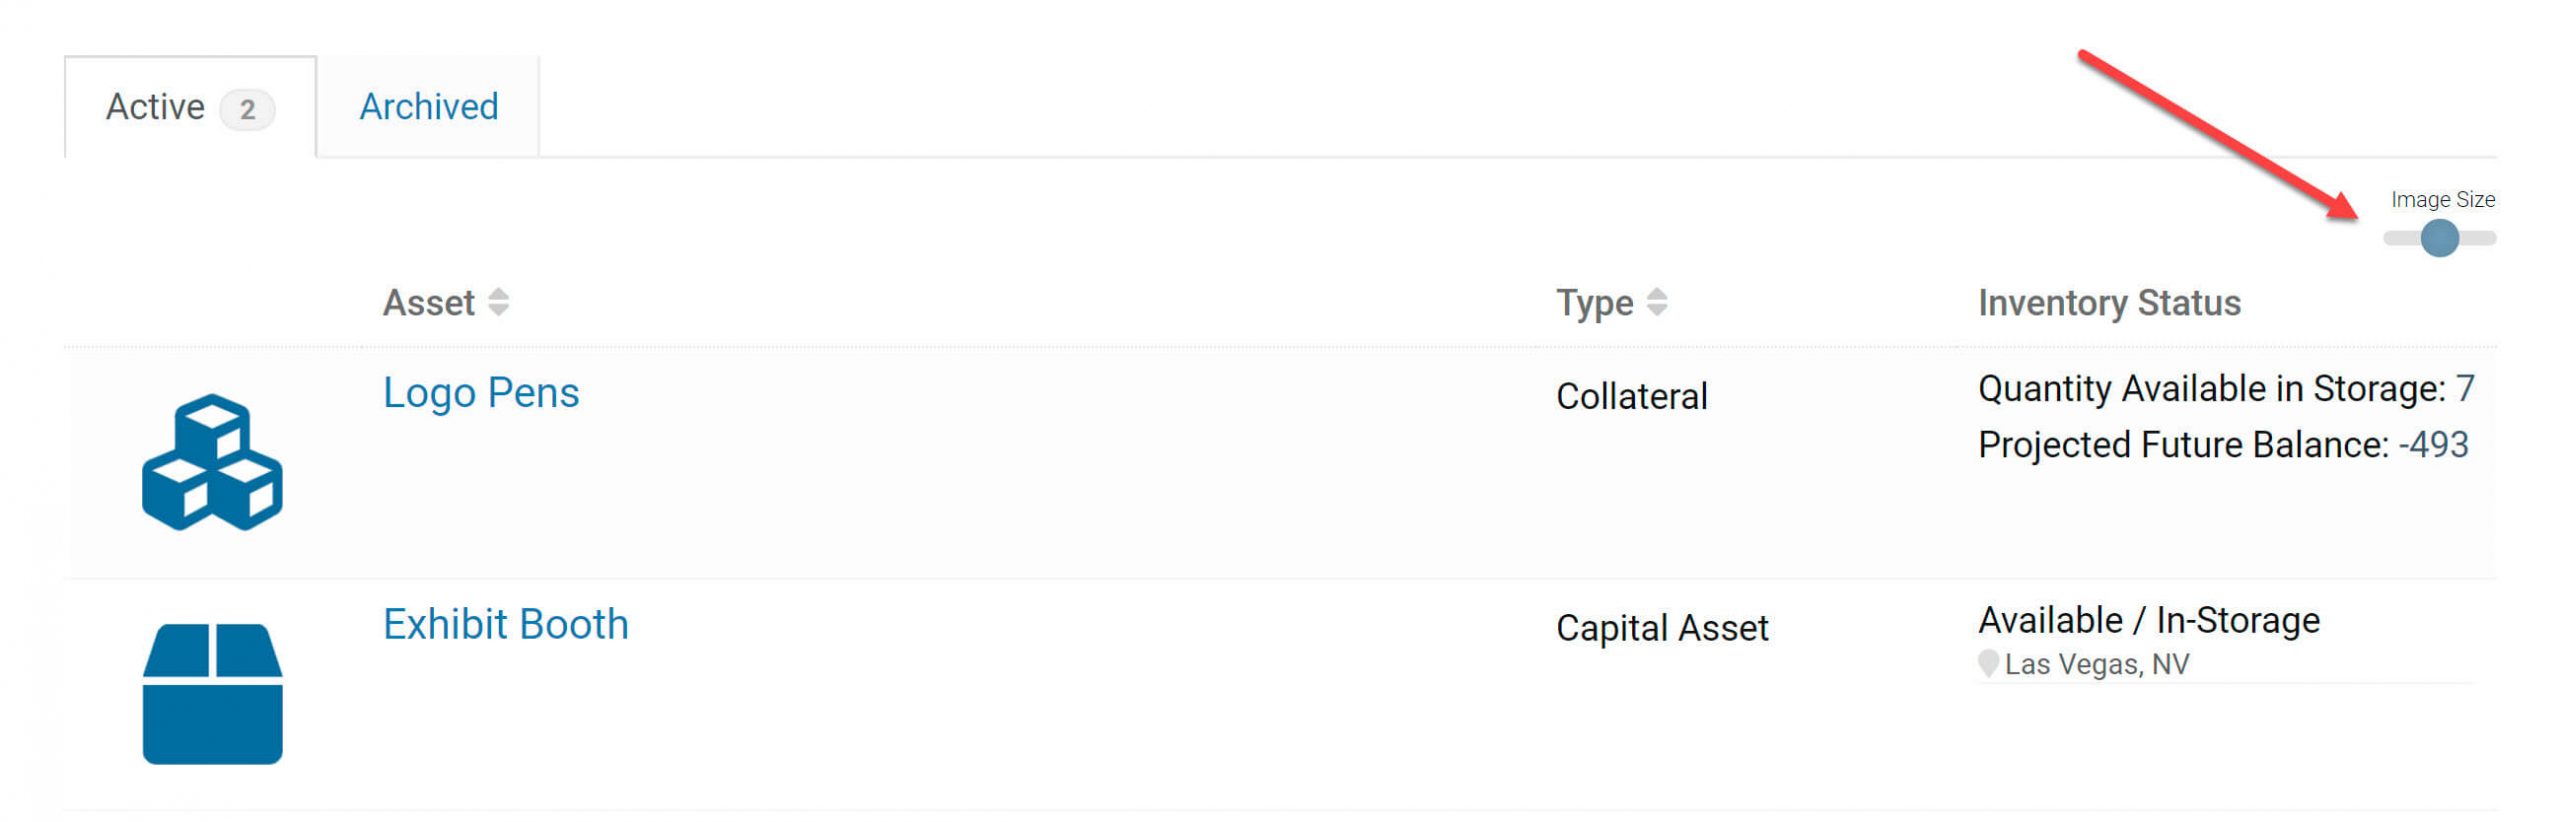Click the stacked cubes icon for Logo Pens
Viewport: 2560px width, 822px height.
click(x=212, y=462)
